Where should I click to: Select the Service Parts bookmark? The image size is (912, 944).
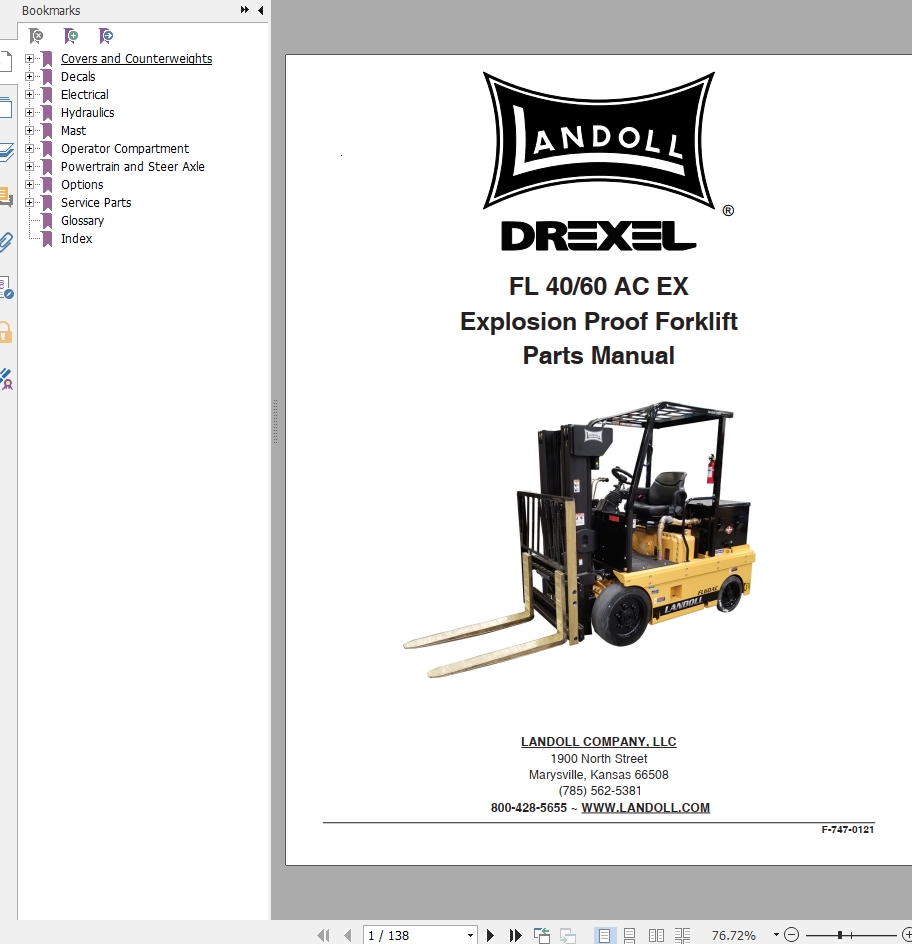point(96,203)
